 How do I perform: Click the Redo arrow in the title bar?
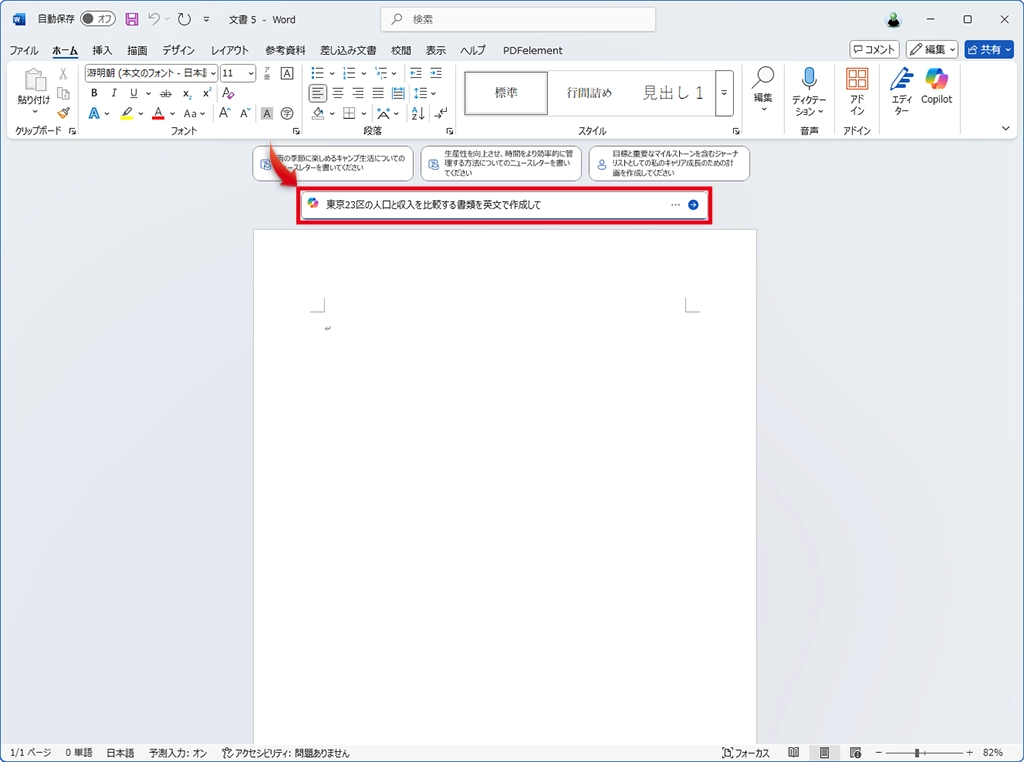[x=184, y=20]
